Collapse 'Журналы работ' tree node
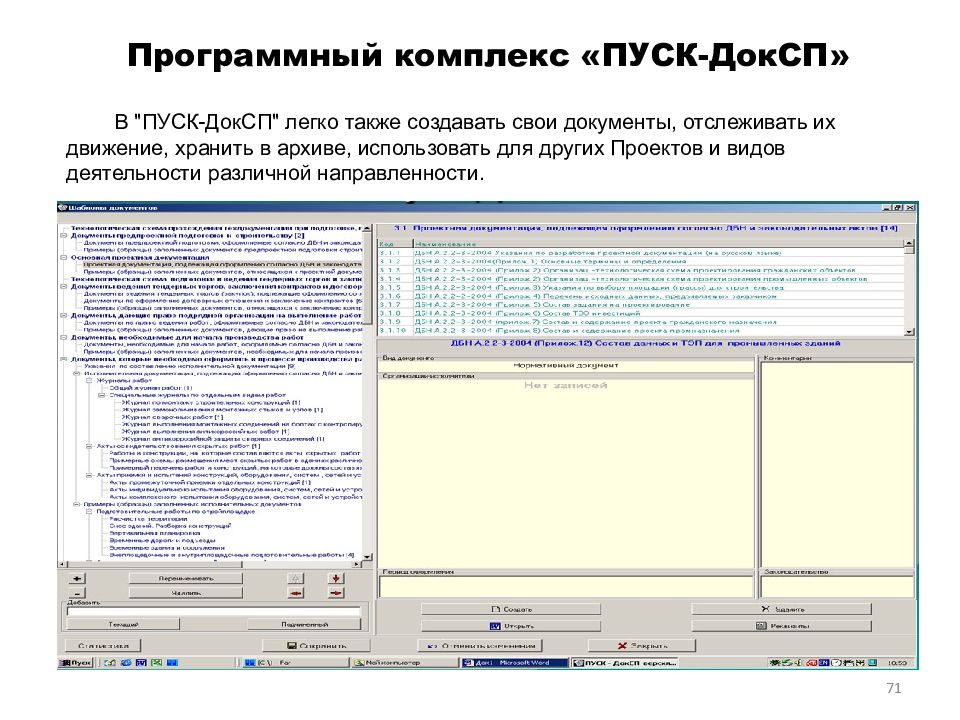The width and height of the screenshot is (960, 720). coord(89,380)
